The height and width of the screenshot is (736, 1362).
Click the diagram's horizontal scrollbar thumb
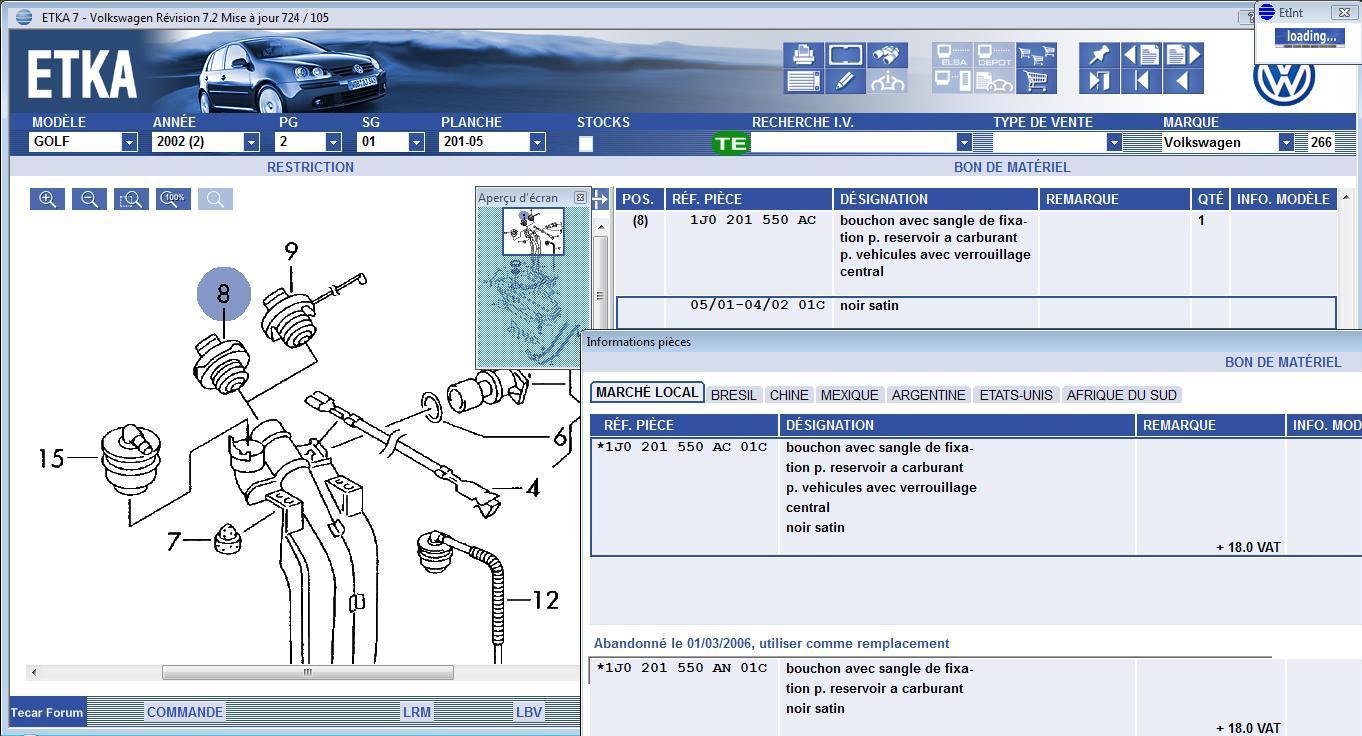[308, 672]
